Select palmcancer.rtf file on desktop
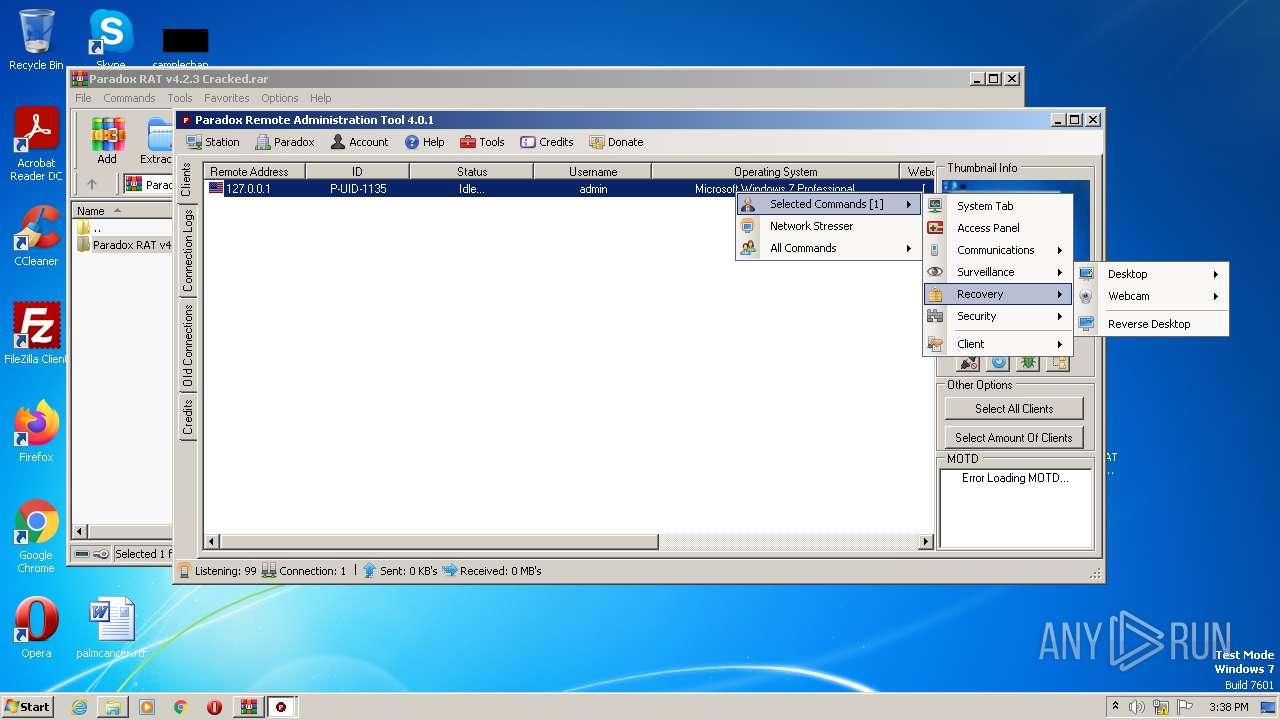Screen dimensions: 1280x720 point(111,628)
